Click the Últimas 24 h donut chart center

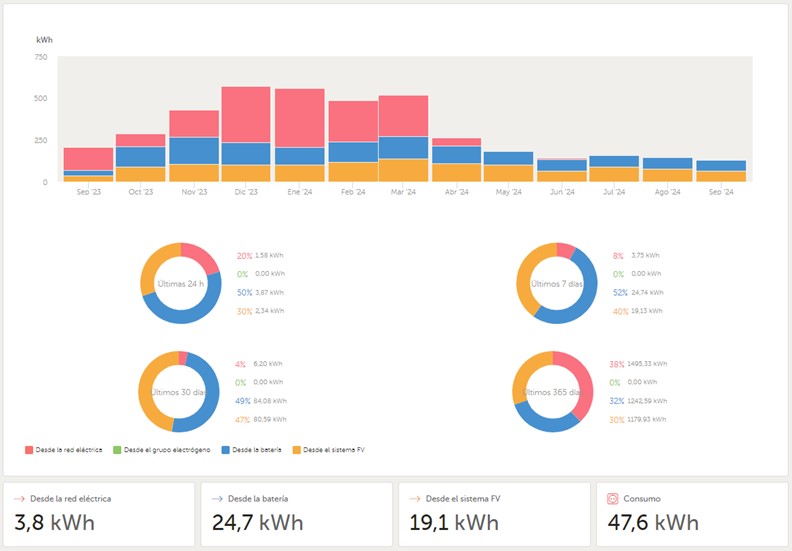(181, 283)
